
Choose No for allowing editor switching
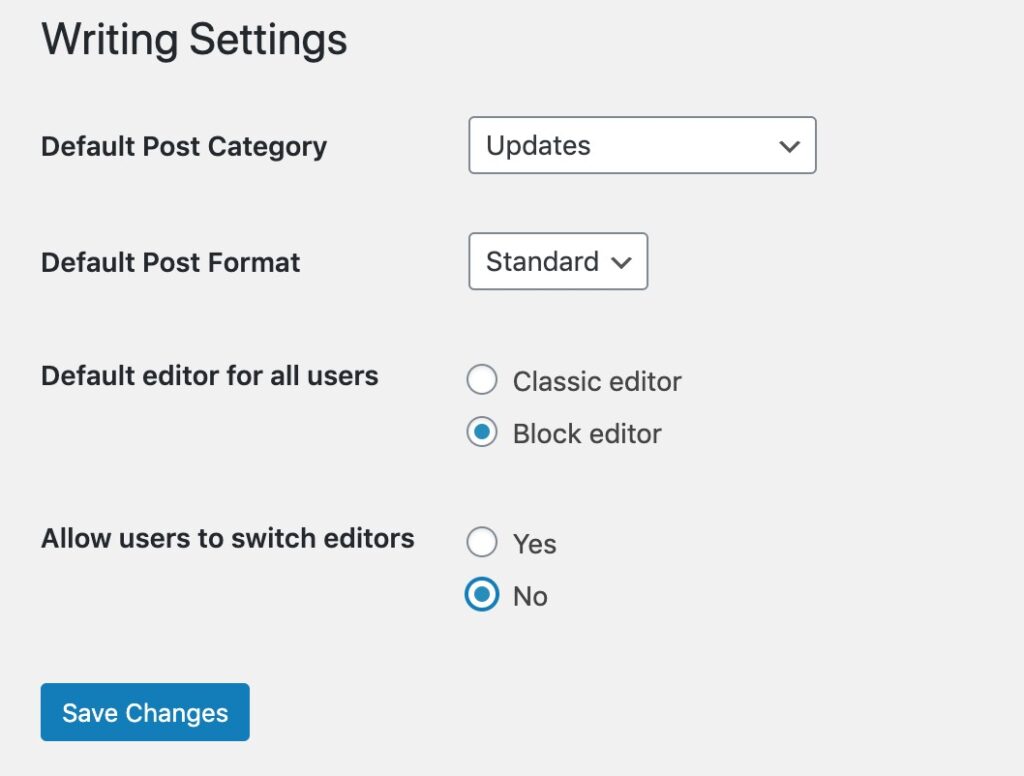coord(482,594)
